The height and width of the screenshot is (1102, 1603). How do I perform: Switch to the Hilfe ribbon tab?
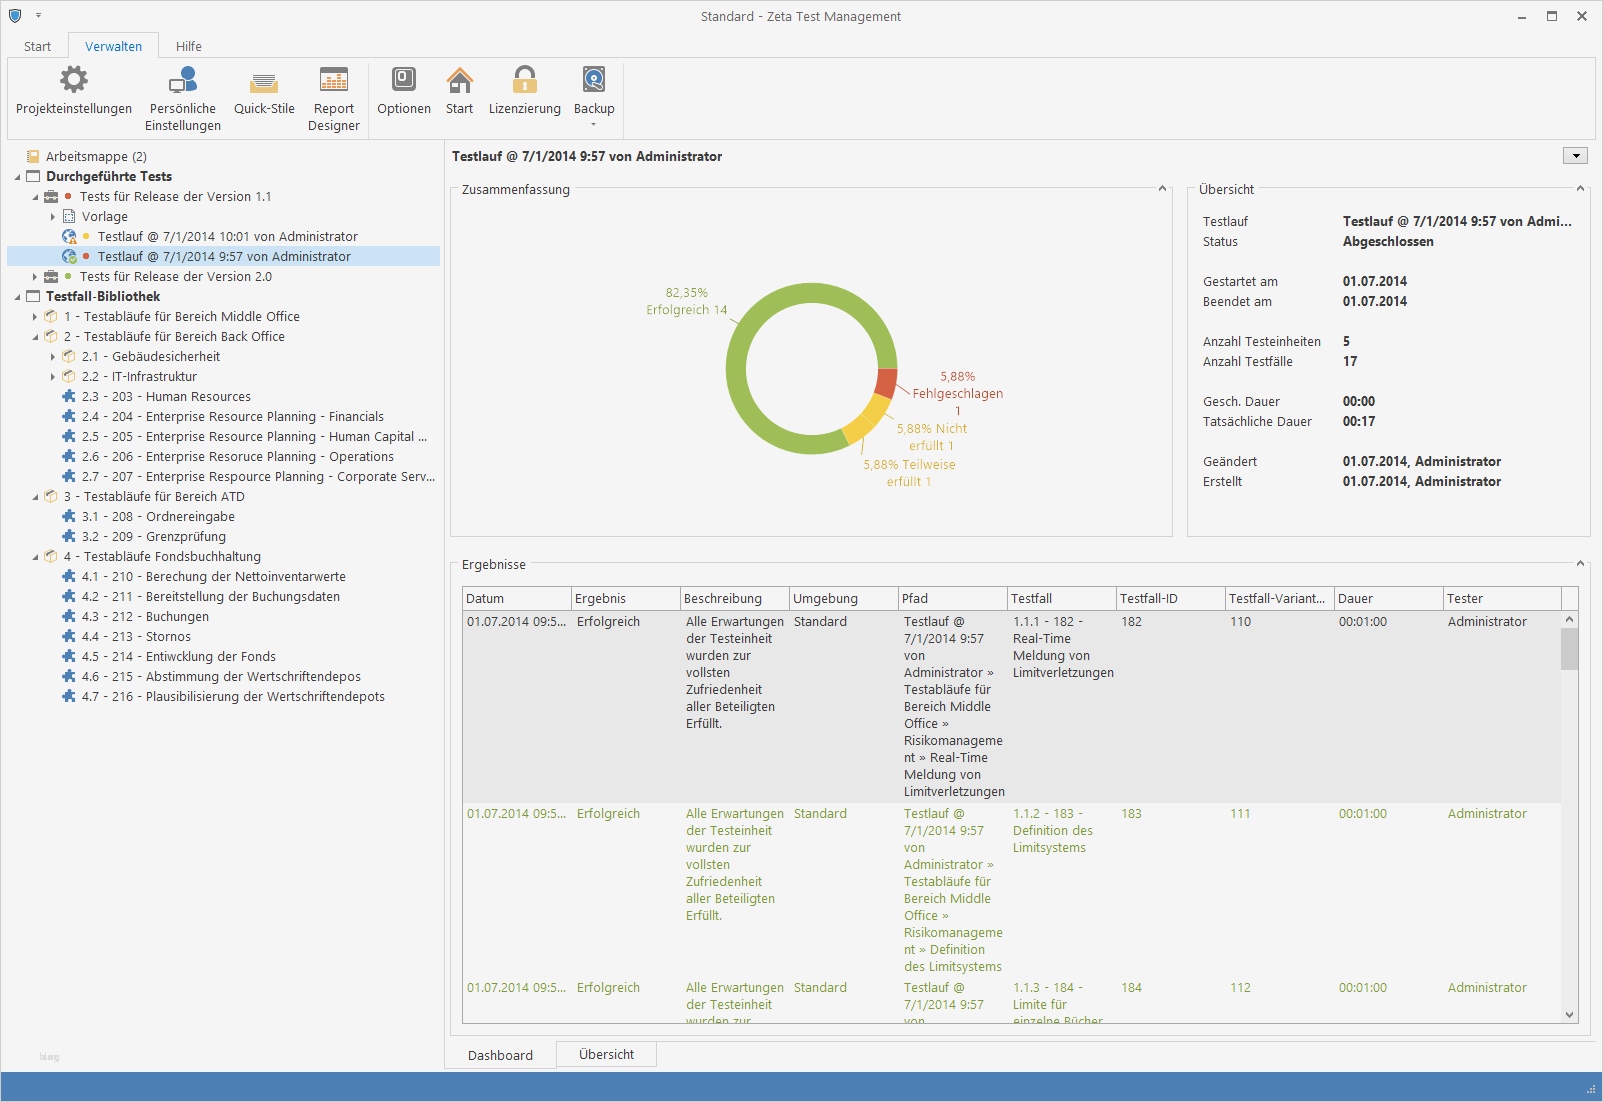188,46
